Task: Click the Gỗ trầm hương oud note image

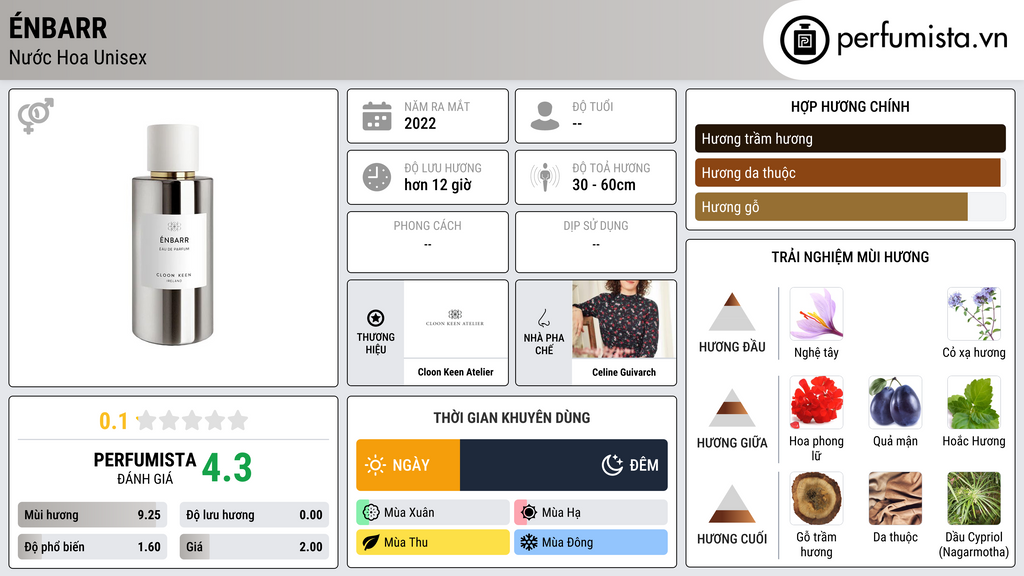Action: pyautogui.click(x=816, y=498)
